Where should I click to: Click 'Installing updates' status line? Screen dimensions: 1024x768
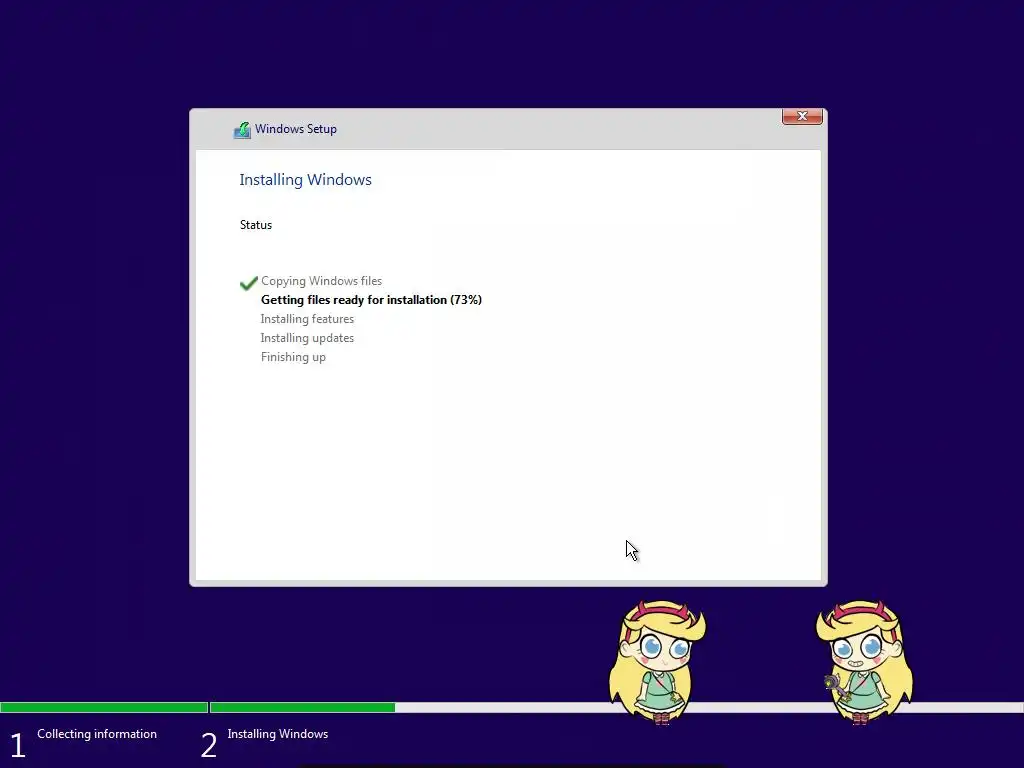pyautogui.click(x=307, y=338)
